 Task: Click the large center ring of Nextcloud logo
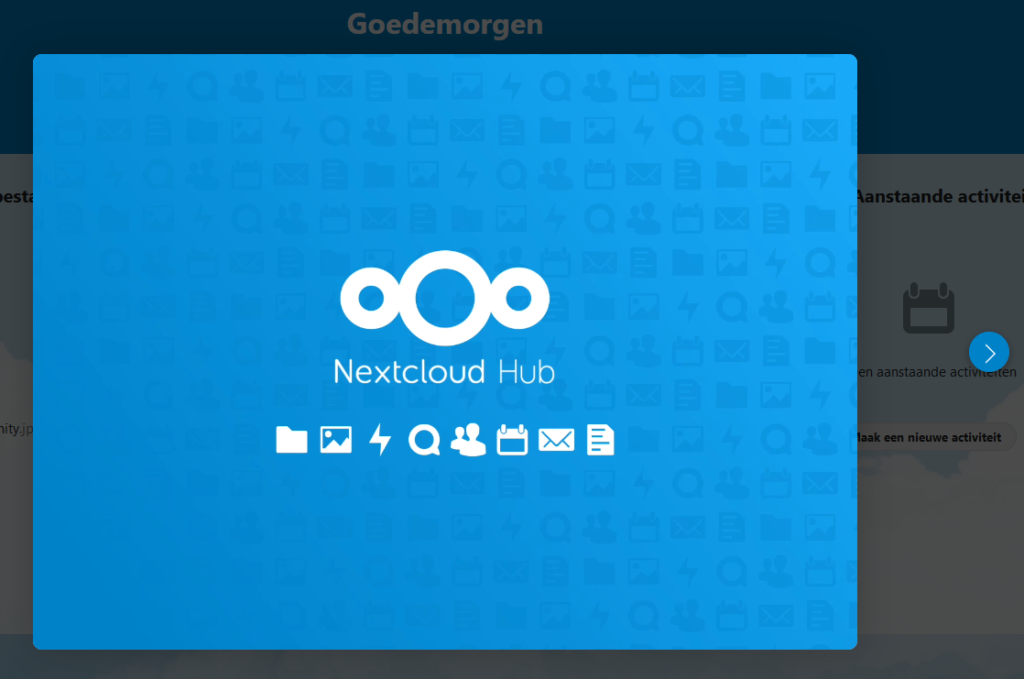click(445, 299)
